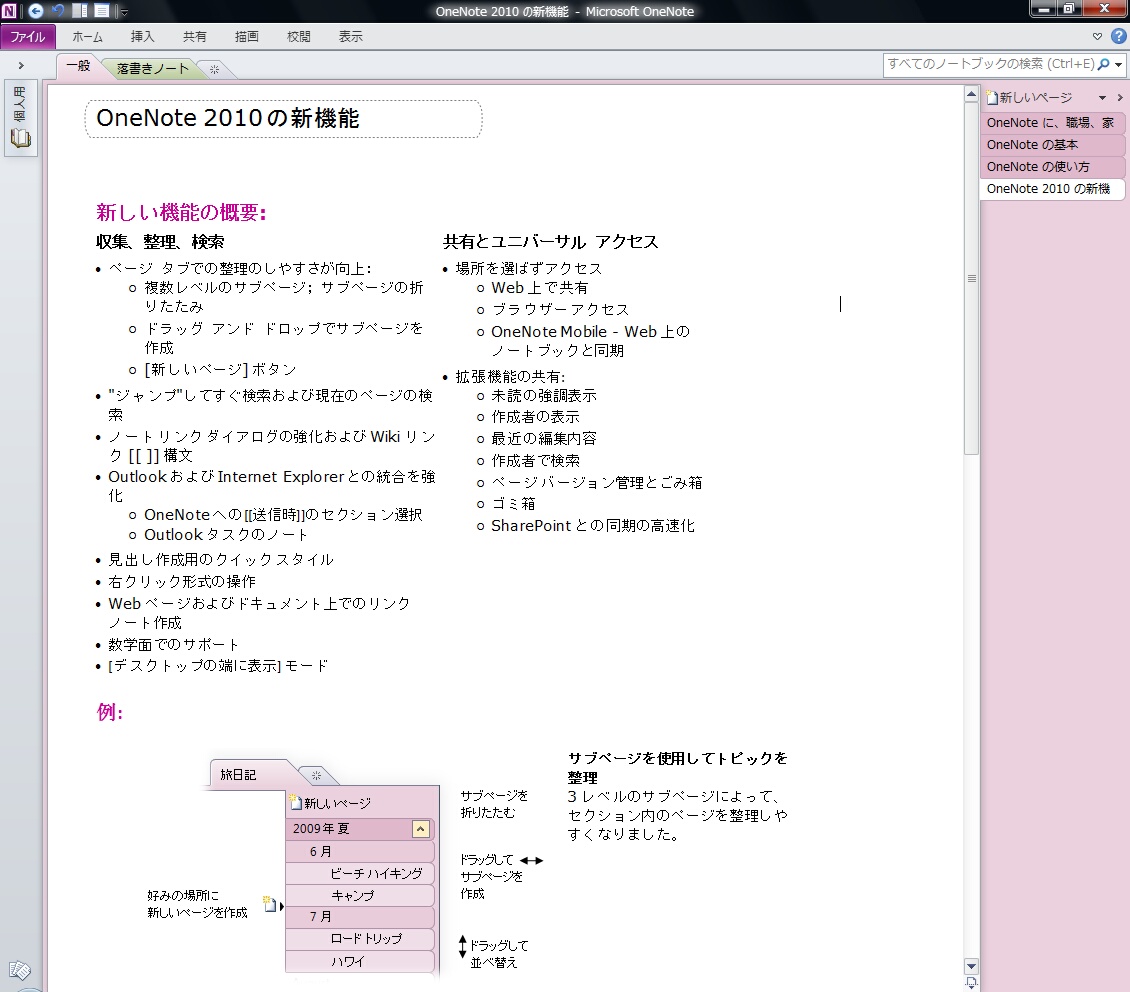
Task: Click bullet "SharePoint との同期の高速化"
Action: [593, 526]
